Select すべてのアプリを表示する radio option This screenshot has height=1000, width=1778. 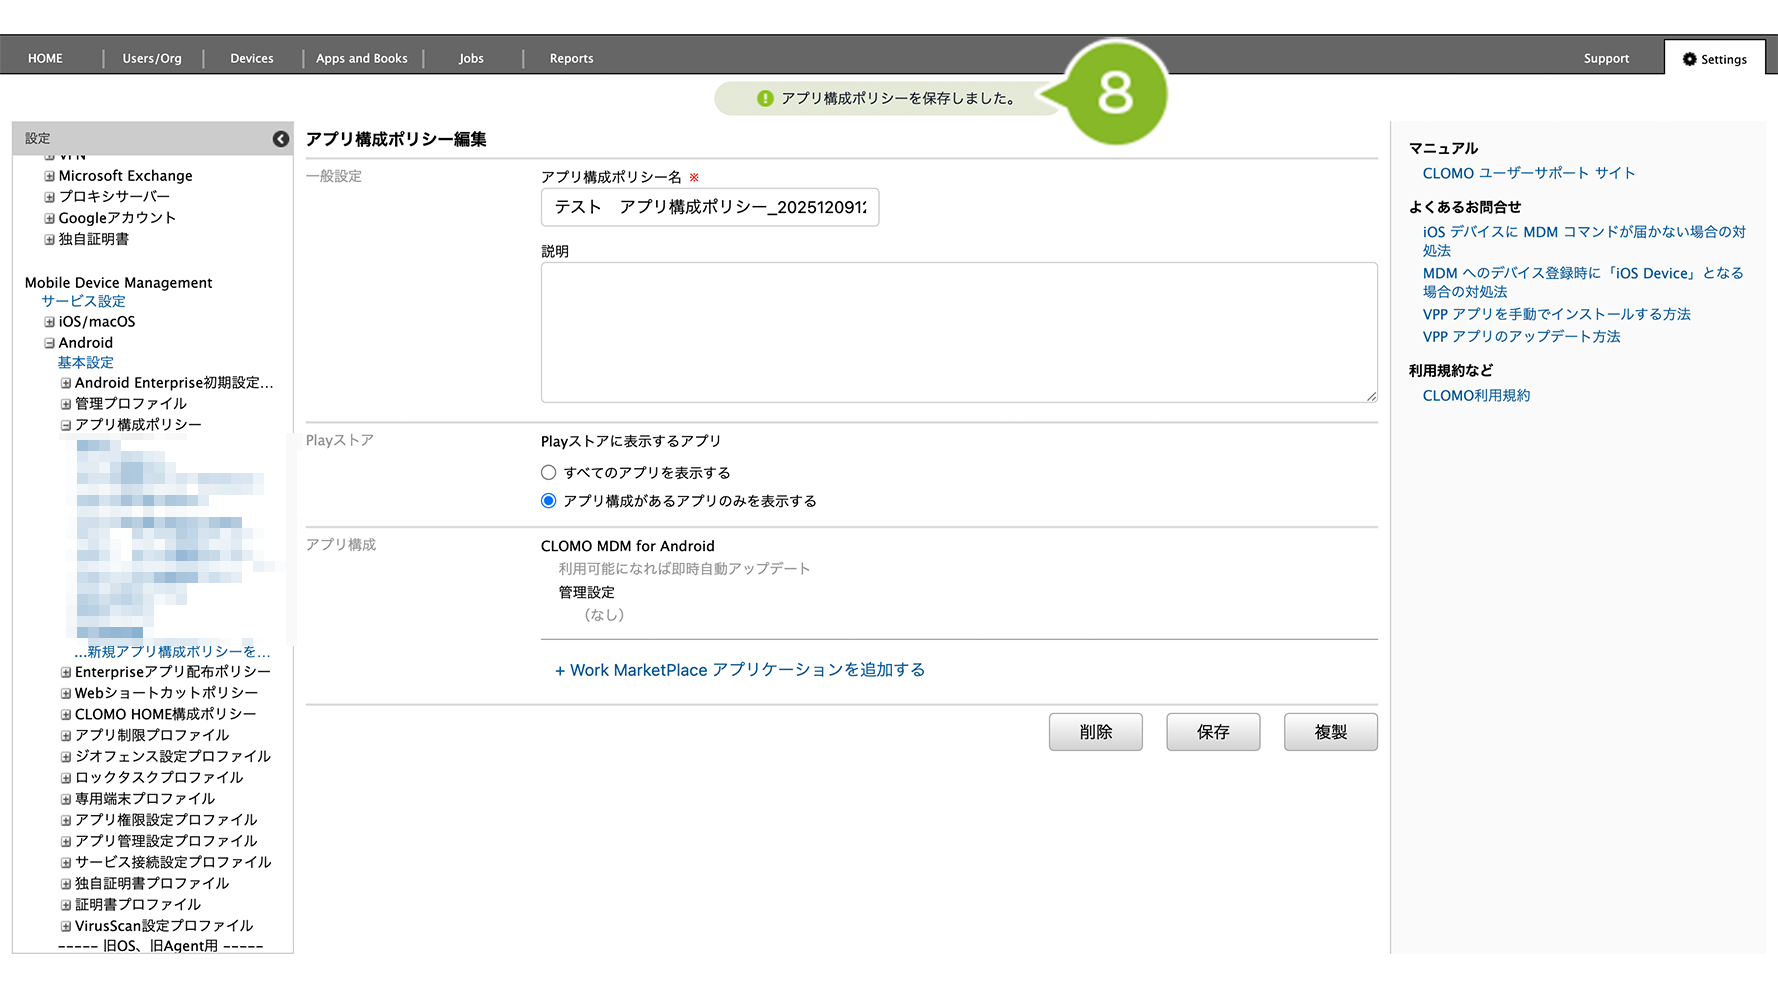pos(548,473)
